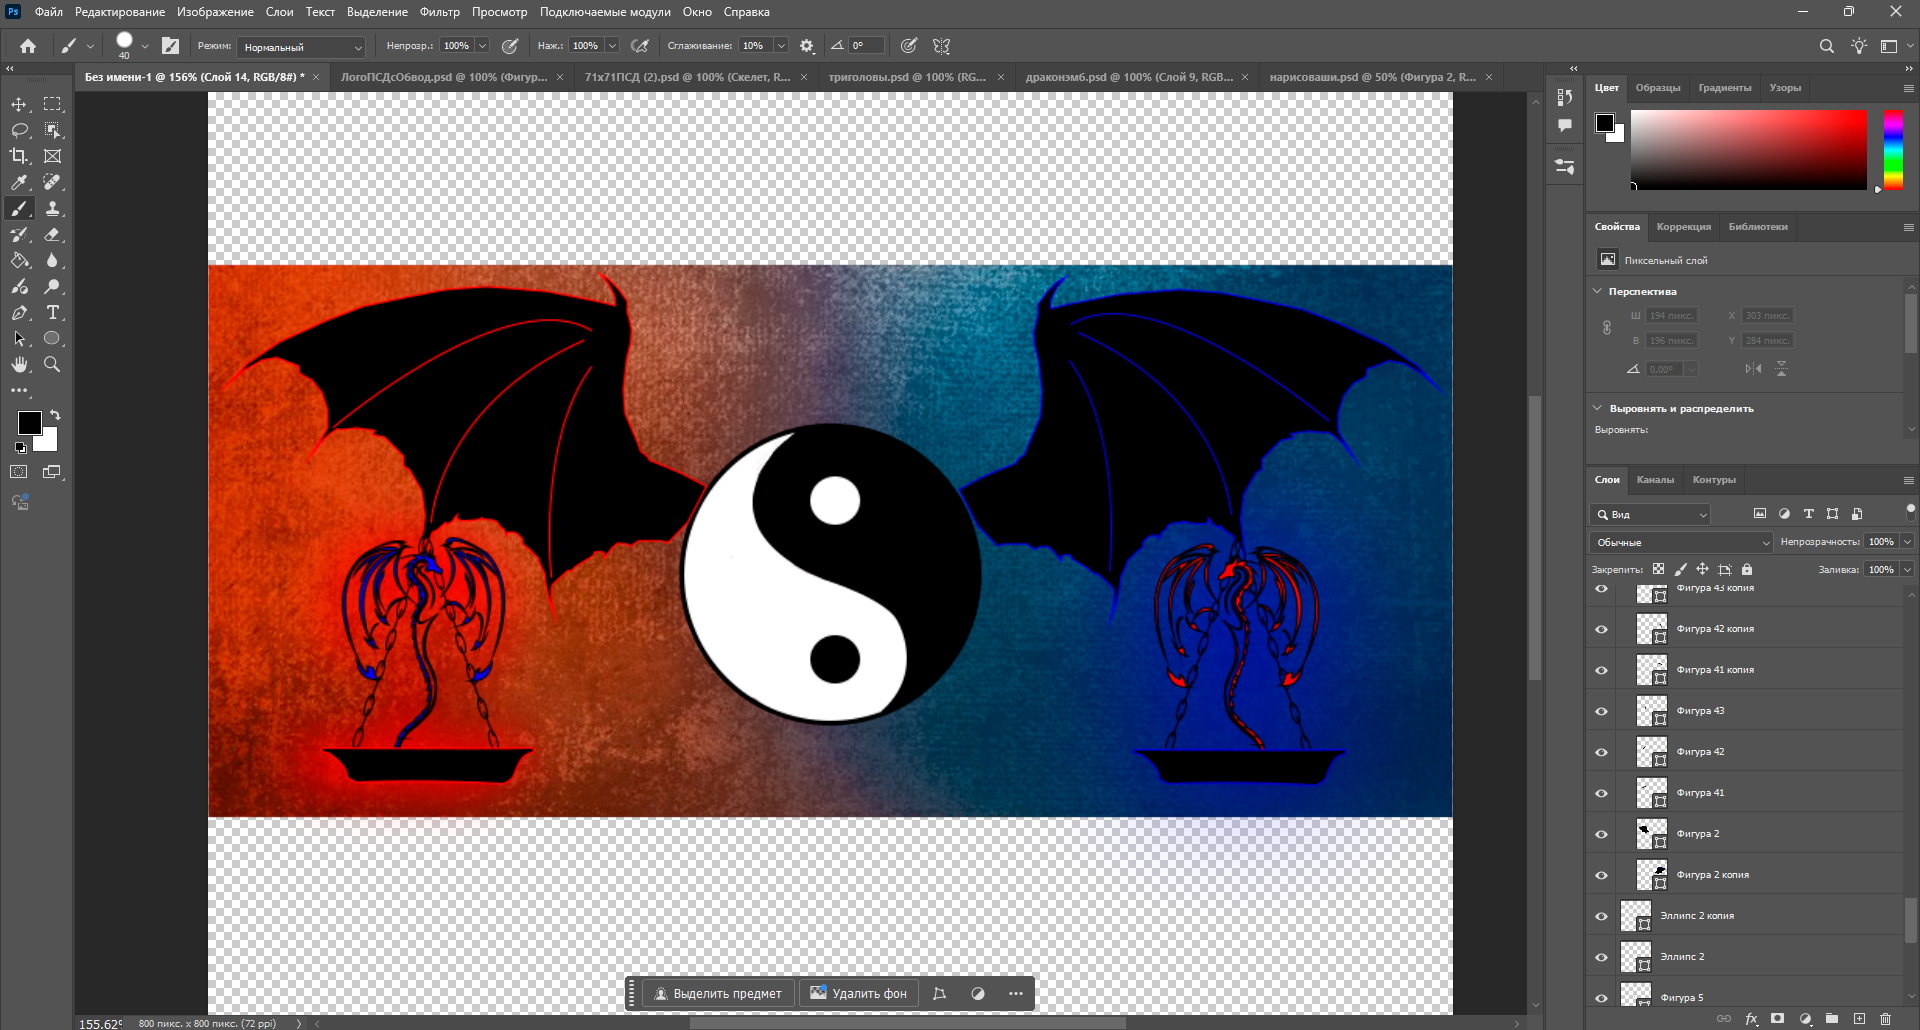Click the rainbow hue slider strip
1920x1030 pixels.
click(x=1893, y=150)
